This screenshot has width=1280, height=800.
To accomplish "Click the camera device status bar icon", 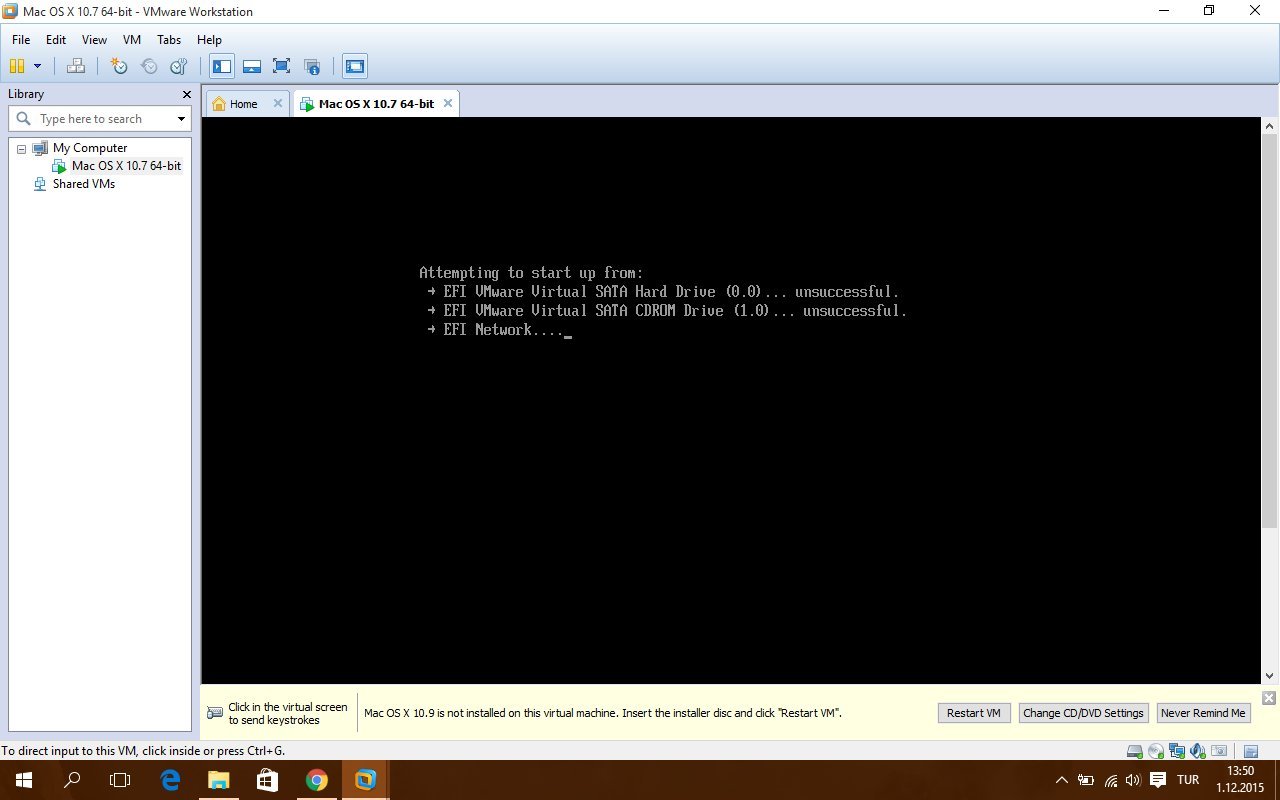I will point(1219,751).
